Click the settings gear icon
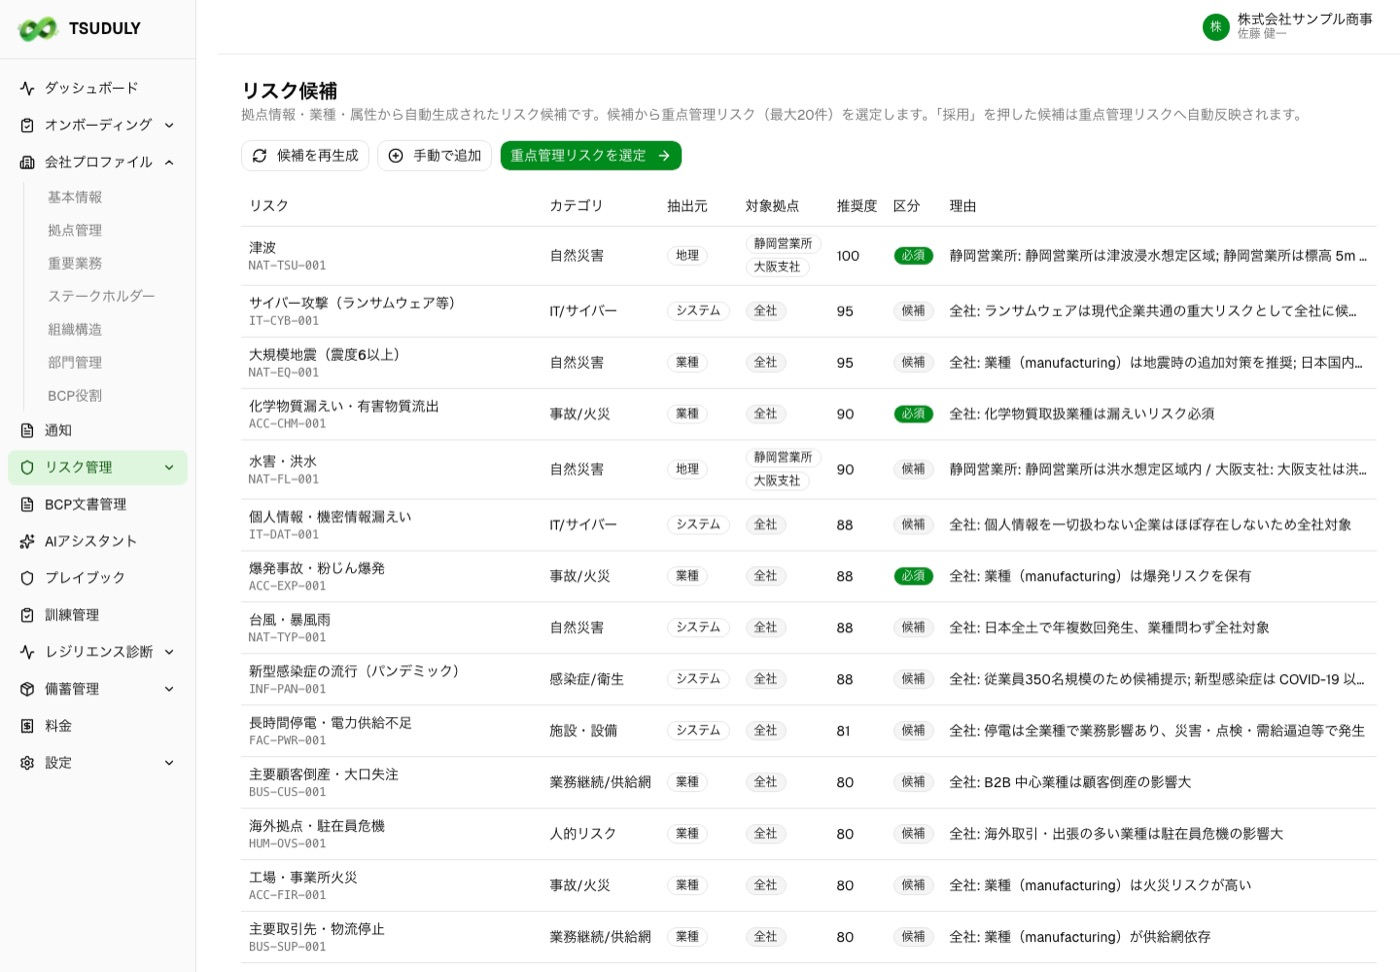Screen dimensions: 1400x972 (27, 763)
